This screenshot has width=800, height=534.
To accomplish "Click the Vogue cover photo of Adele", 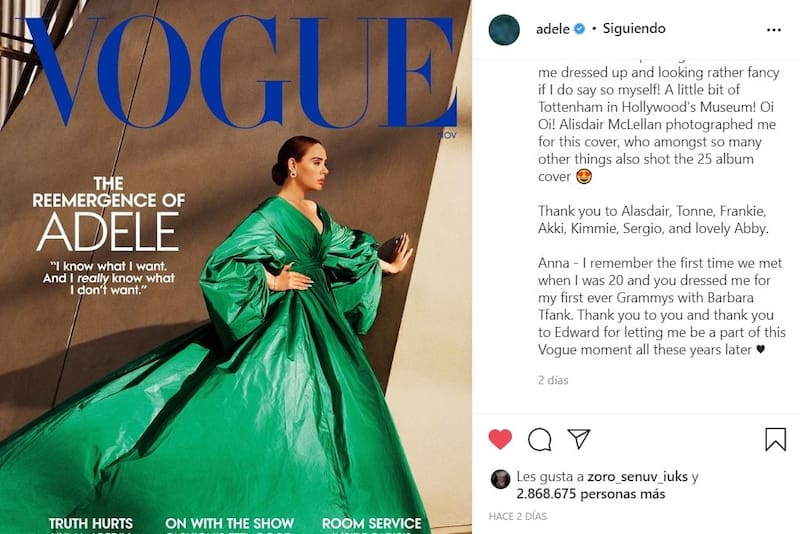I will coord(236,267).
